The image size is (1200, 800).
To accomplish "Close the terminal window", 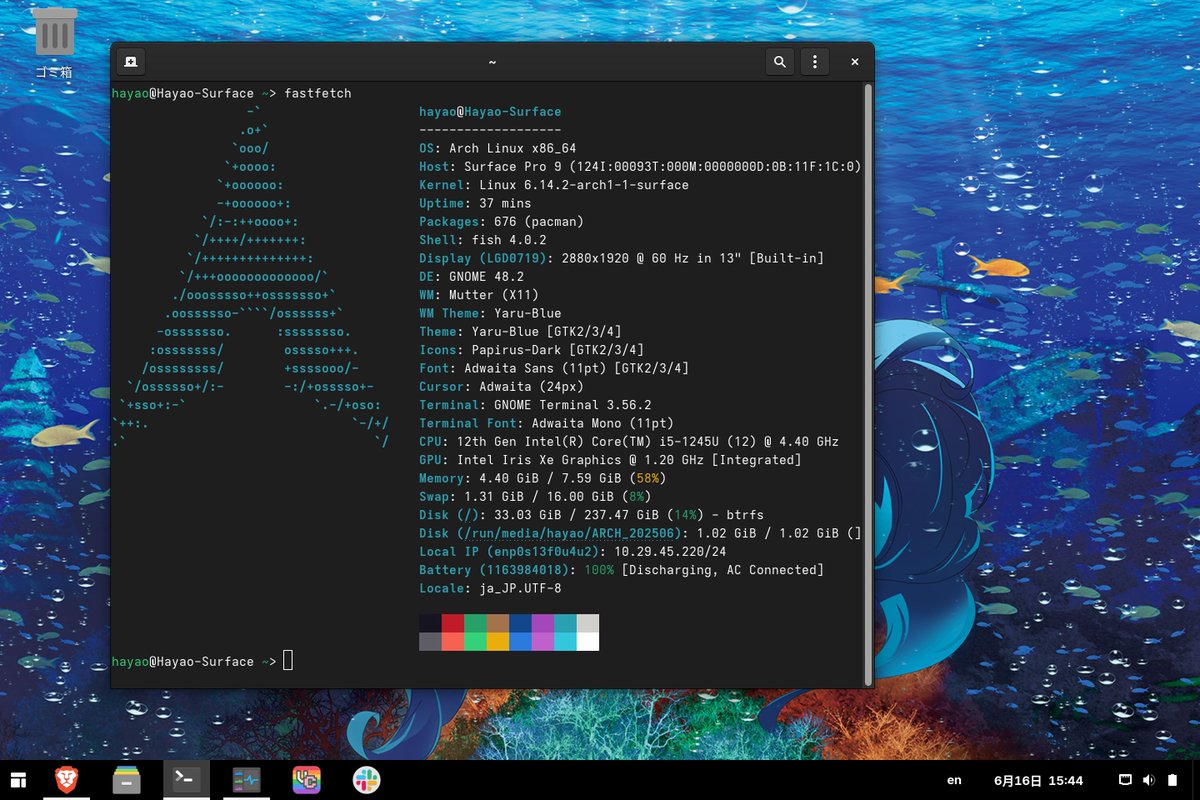I will (x=854, y=62).
